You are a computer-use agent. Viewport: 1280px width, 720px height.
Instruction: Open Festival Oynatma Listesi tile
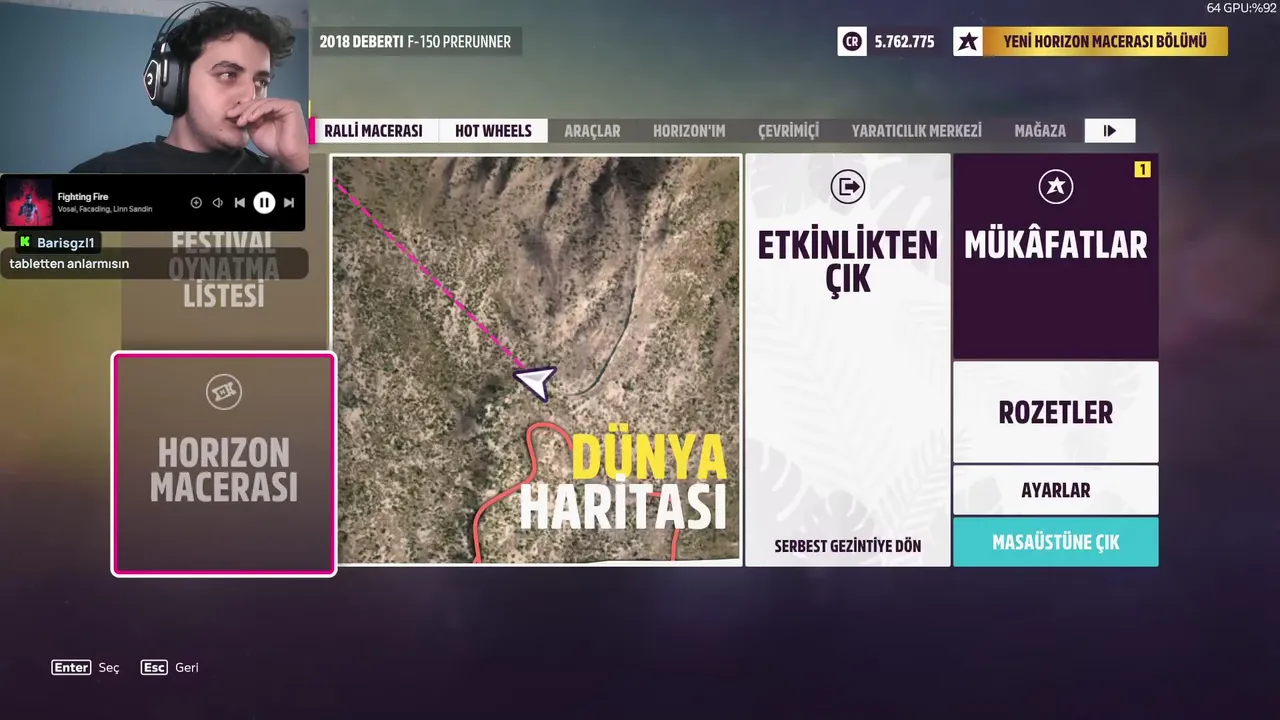coord(224,269)
